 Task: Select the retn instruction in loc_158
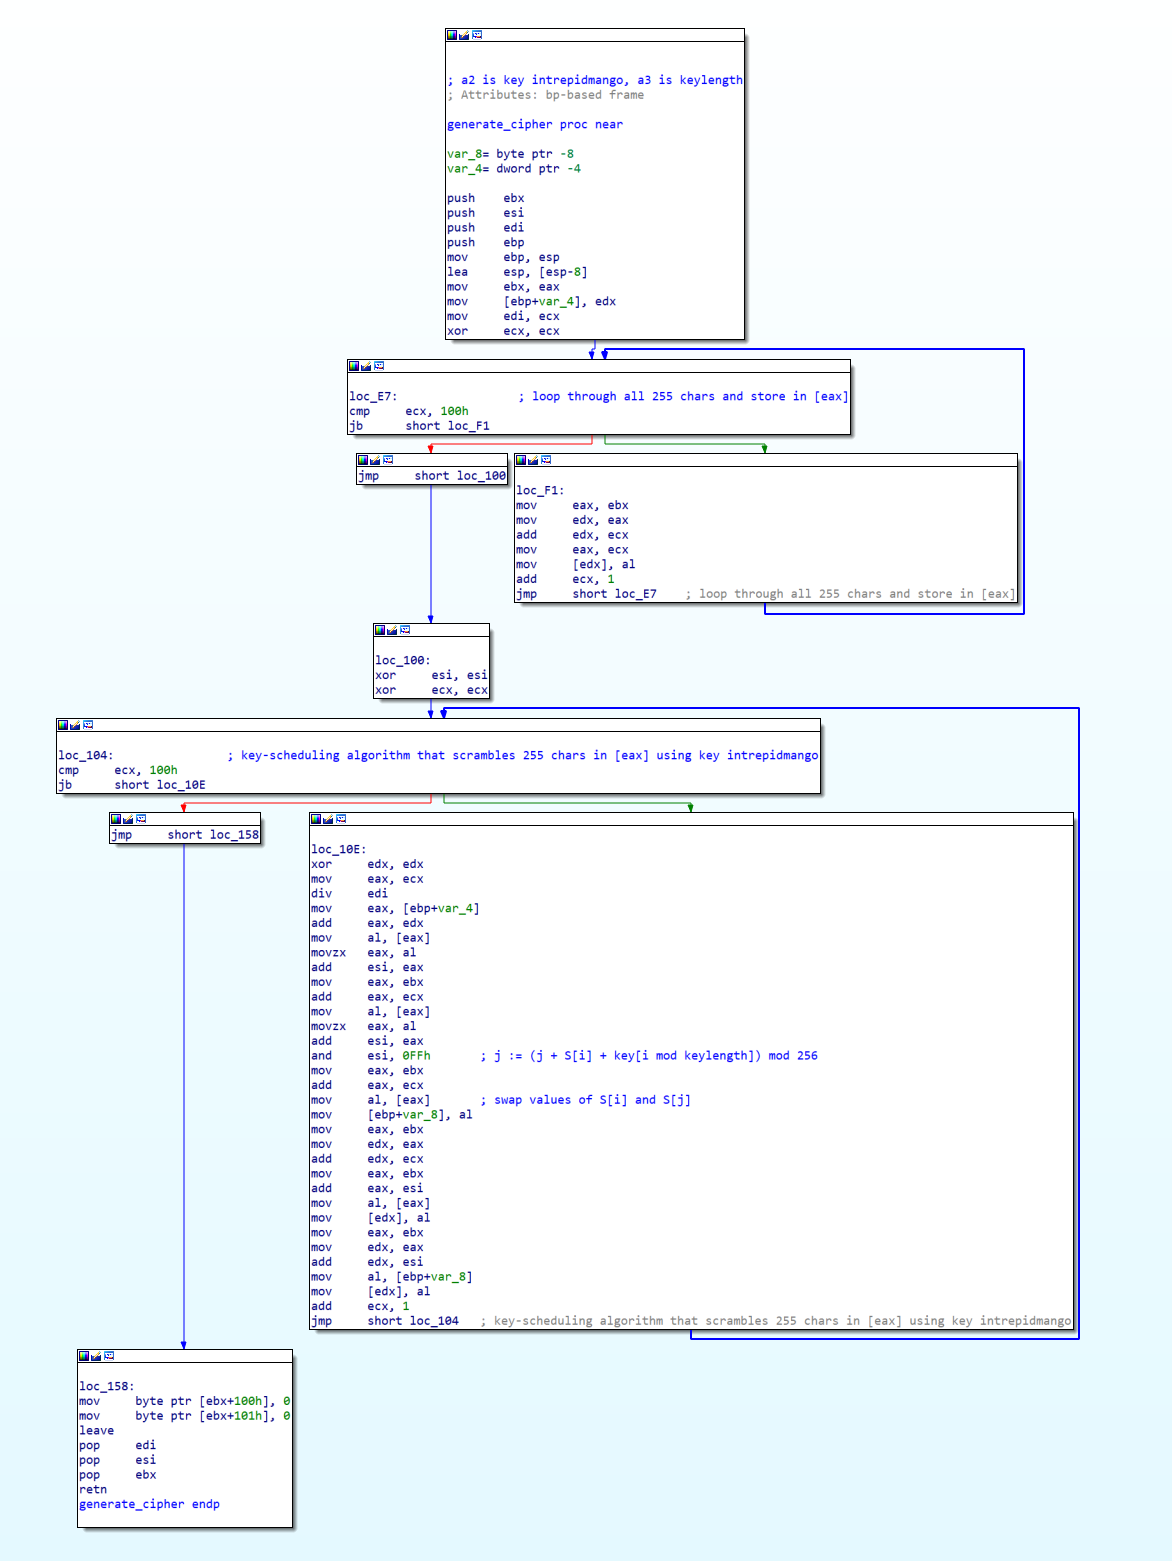click(91, 1489)
